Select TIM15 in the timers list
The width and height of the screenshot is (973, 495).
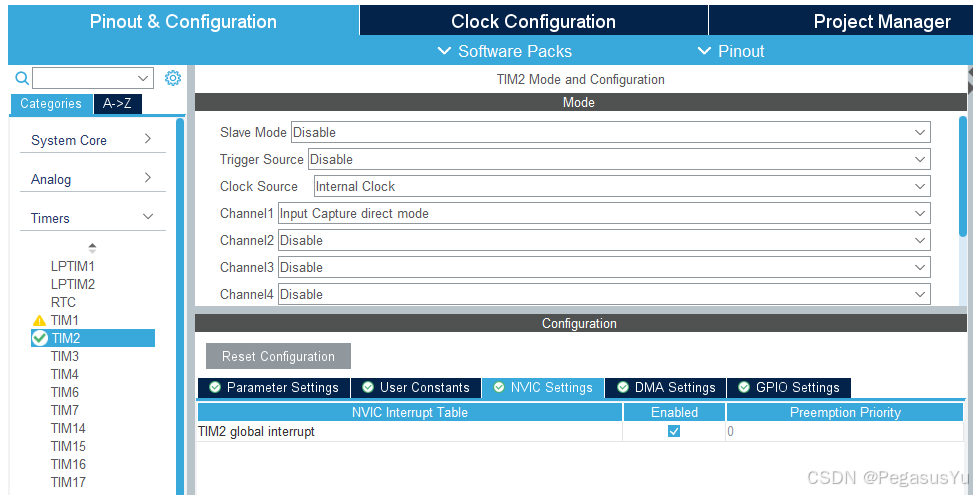click(68, 447)
